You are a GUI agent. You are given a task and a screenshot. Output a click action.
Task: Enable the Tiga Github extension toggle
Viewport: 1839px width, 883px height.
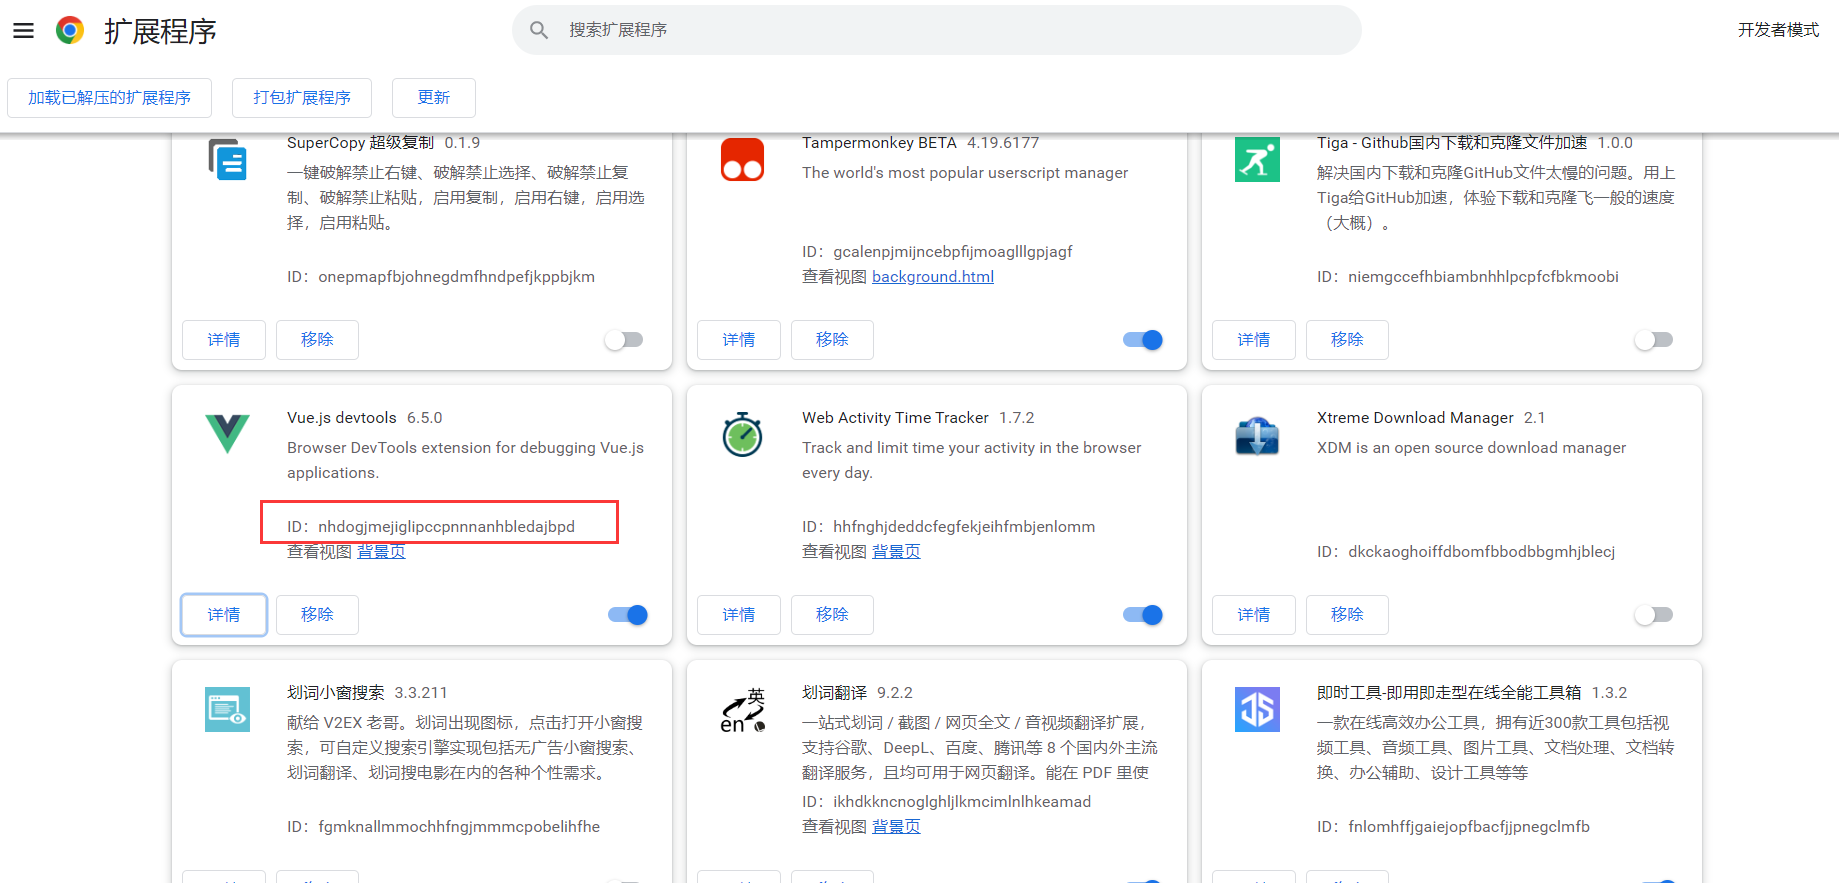(x=1654, y=340)
